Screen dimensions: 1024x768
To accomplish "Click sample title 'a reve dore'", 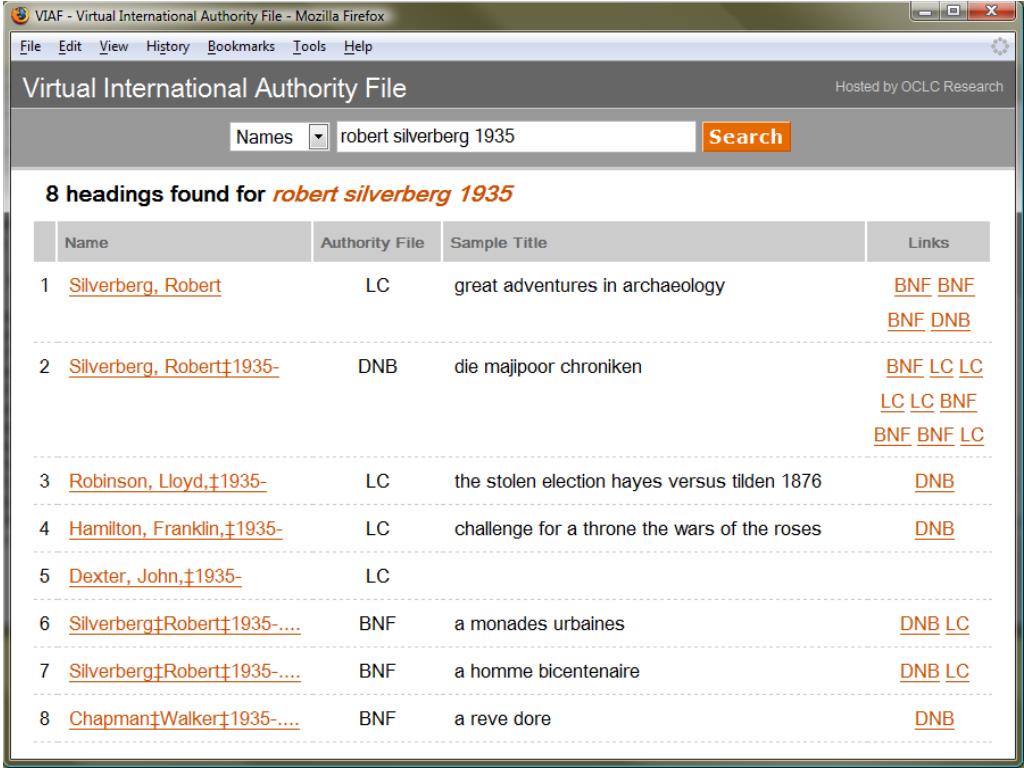I will [x=503, y=719].
